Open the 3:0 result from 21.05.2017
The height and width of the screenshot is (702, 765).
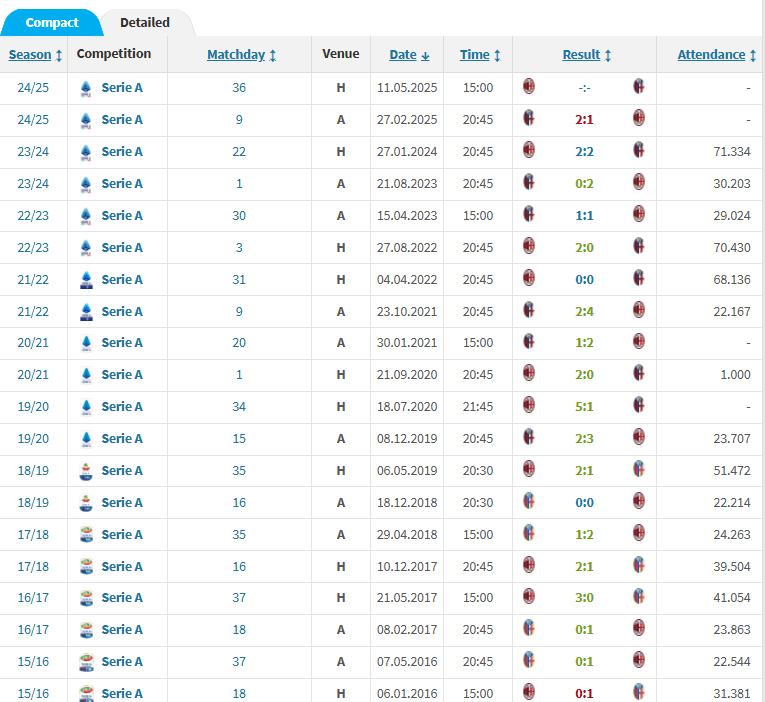tap(584, 598)
